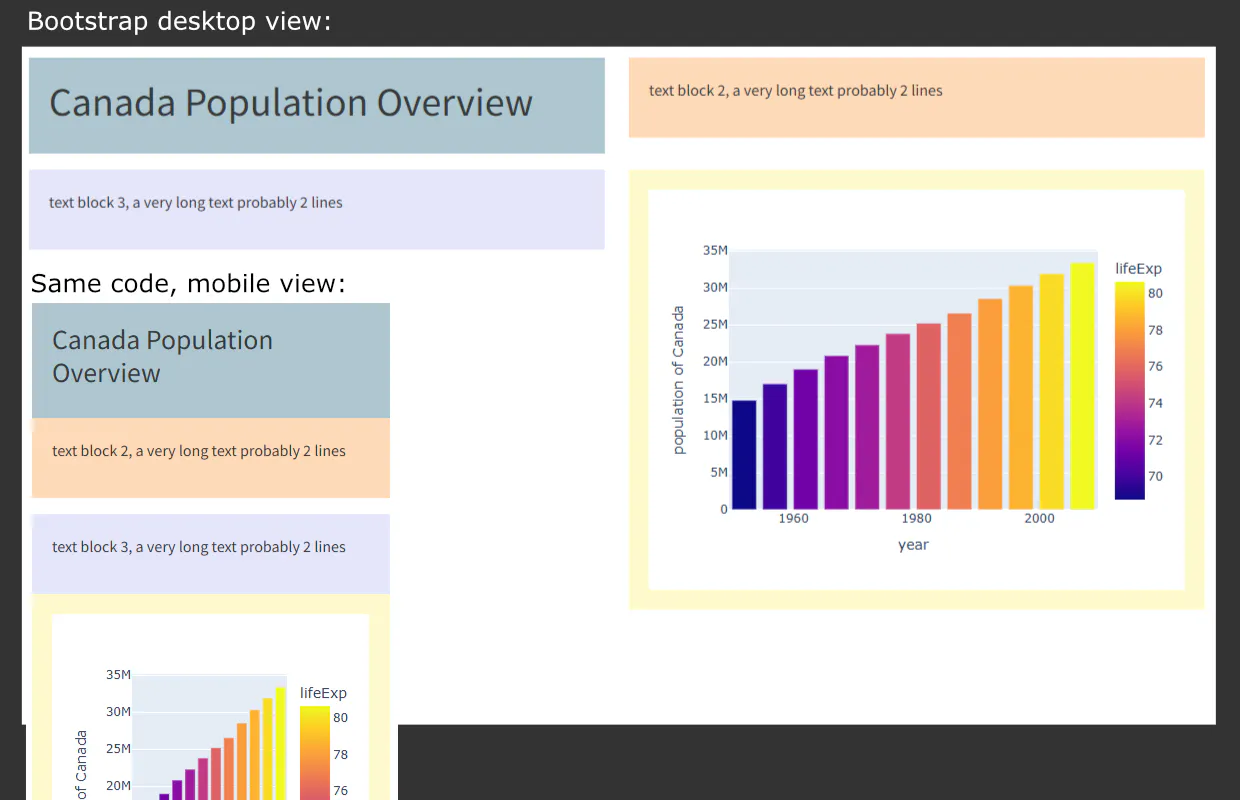Viewport: 1240px width, 800px height.
Task: Click the 'Canada Population Overview' mobile header
Action: coord(162,356)
